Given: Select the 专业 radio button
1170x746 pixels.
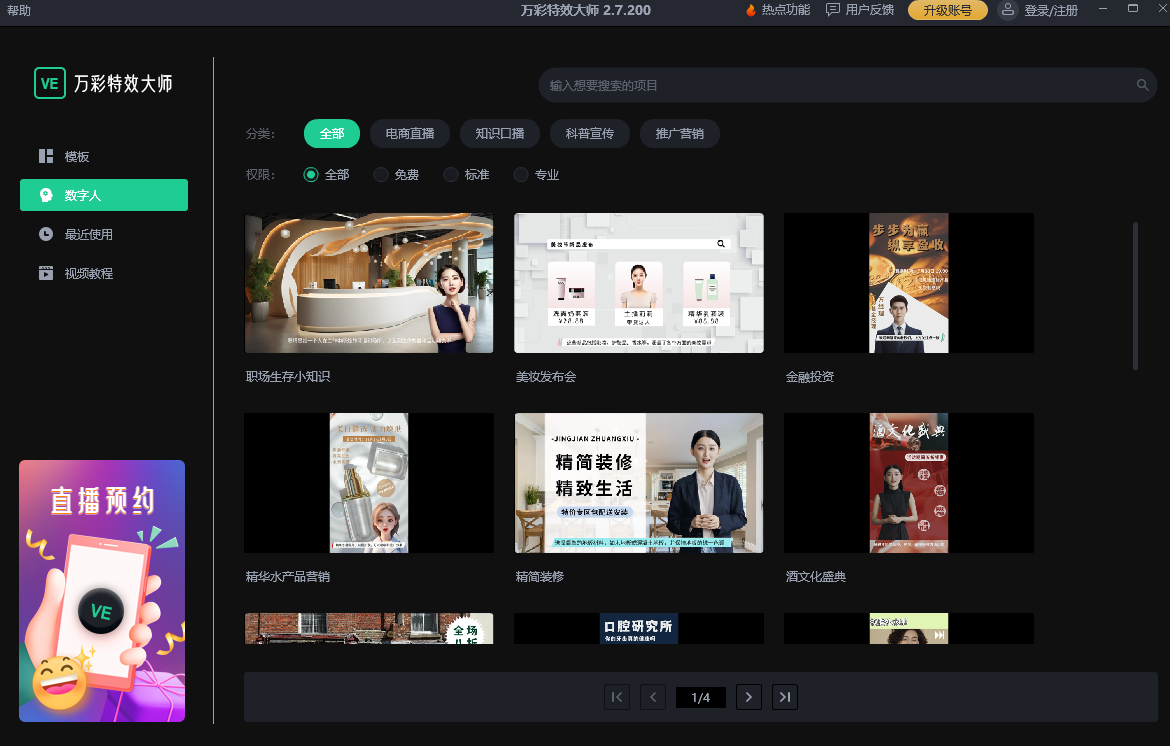Looking at the screenshot, I should [x=521, y=174].
